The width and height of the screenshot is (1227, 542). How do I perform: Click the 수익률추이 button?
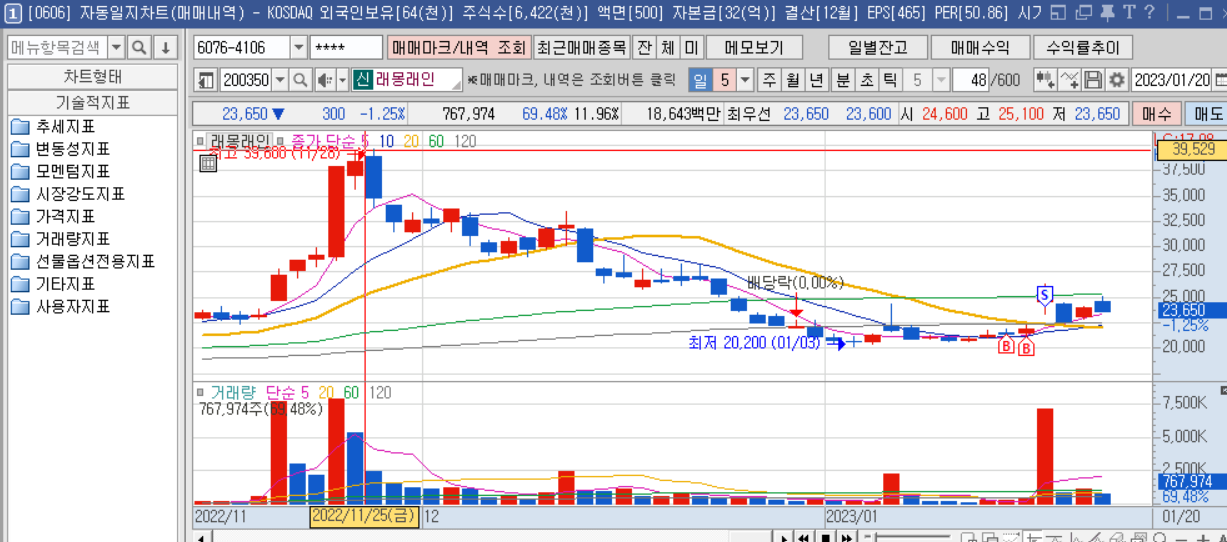1082,48
